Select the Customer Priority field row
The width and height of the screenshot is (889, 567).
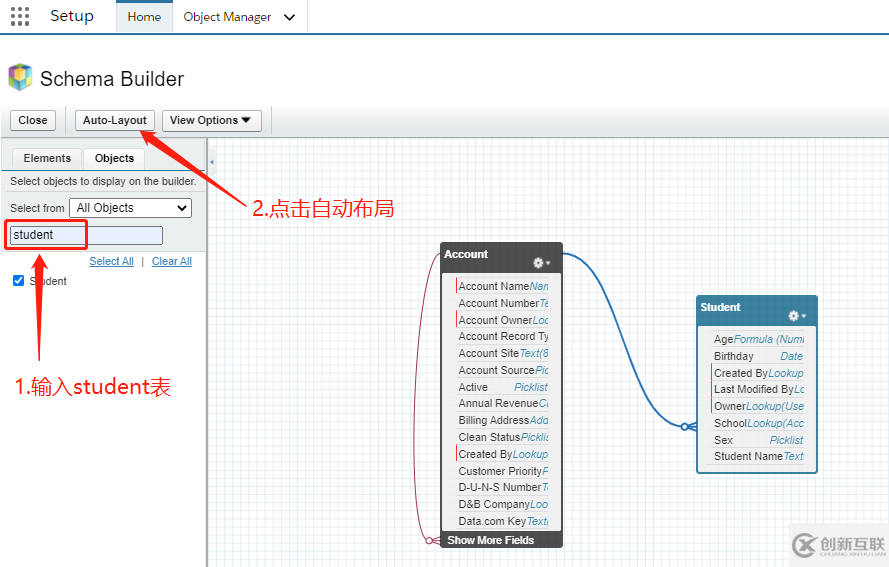[x=503, y=471]
